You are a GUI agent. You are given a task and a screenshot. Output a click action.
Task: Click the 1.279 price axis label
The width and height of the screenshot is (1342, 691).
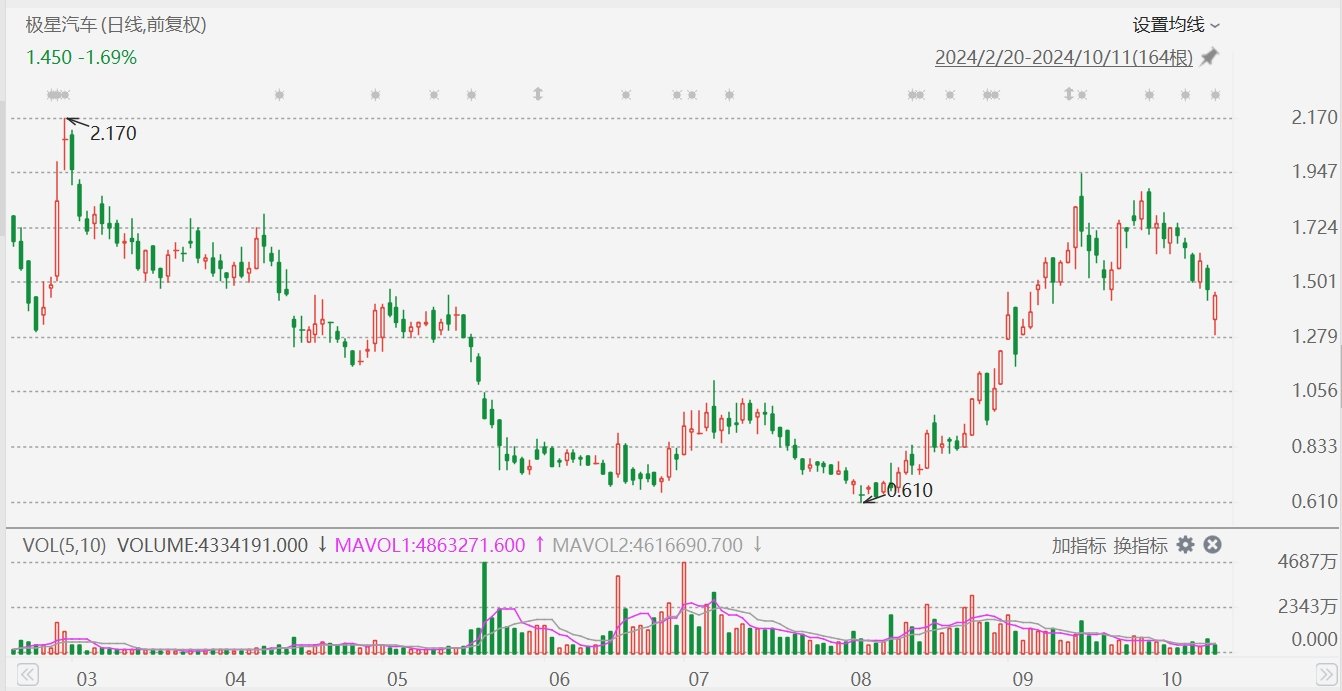pos(1315,336)
